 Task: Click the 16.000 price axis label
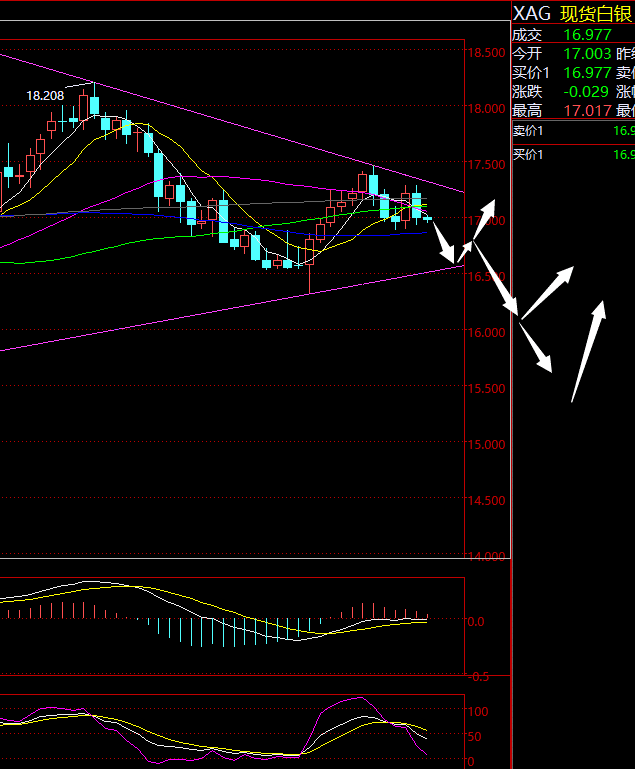coord(486,333)
